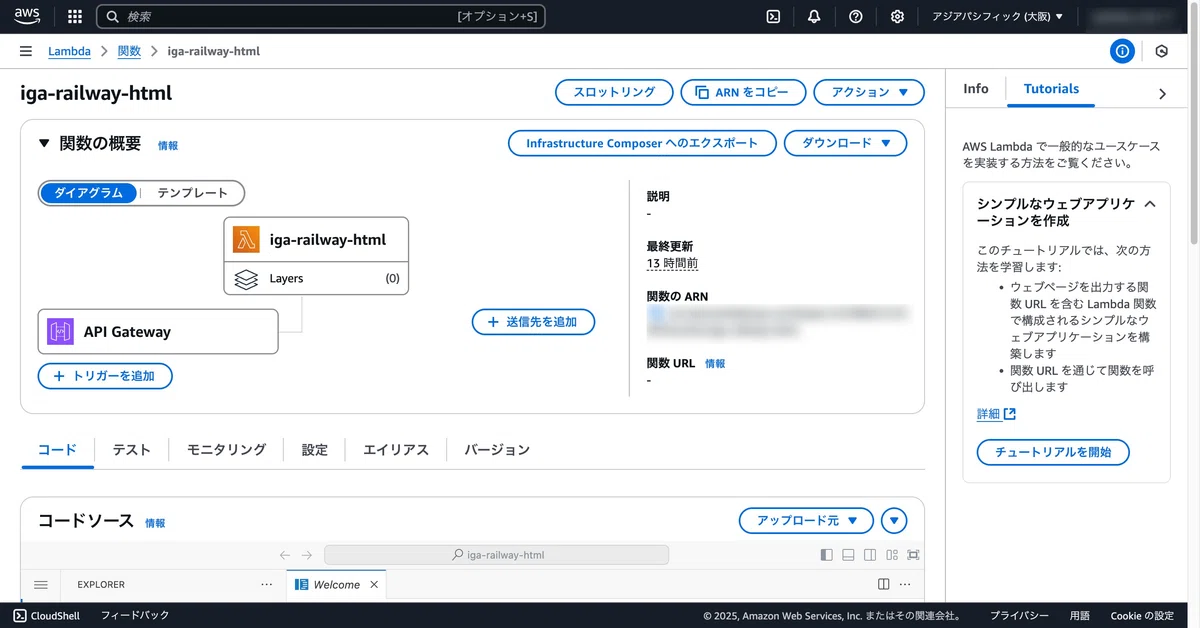This screenshot has width=1200, height=628.
Task: Toggle the editor secondary sidebar
Action: point(870,555)
